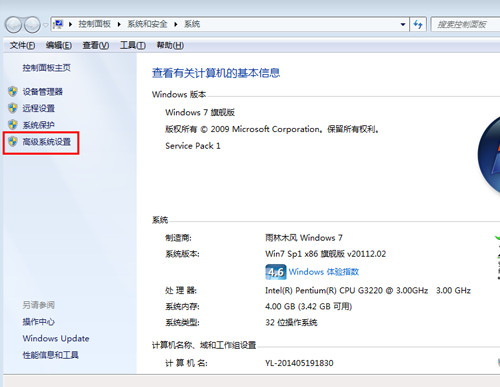Click manufacturer value 雨林木风 Windows 7

[x=304, y=238]
